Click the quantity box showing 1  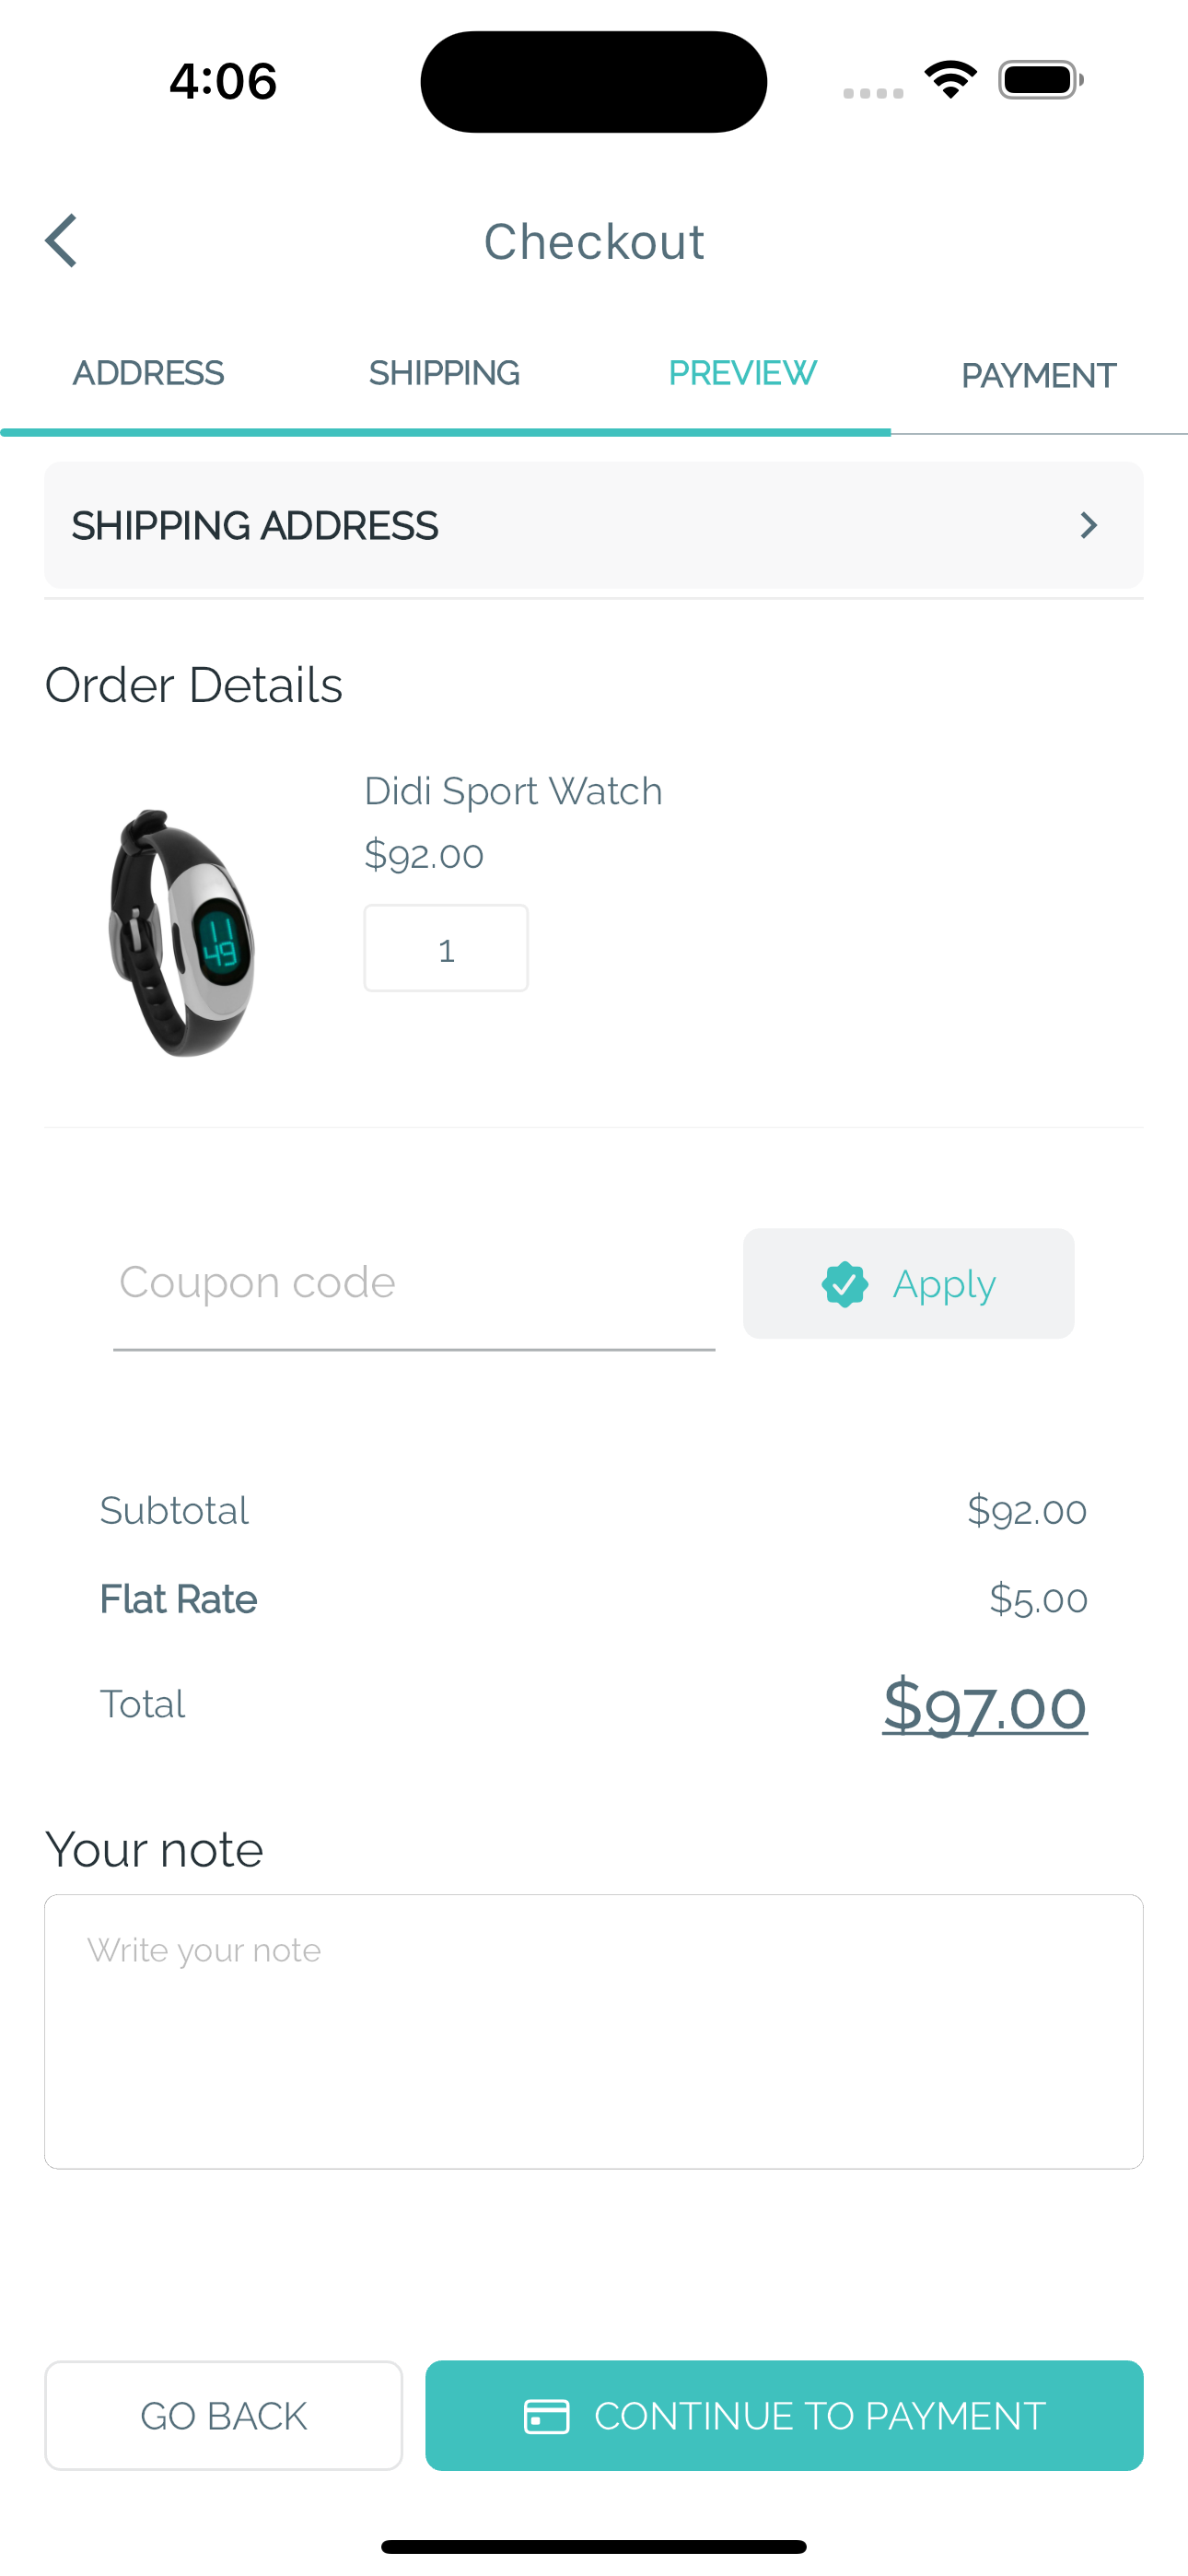446,948
